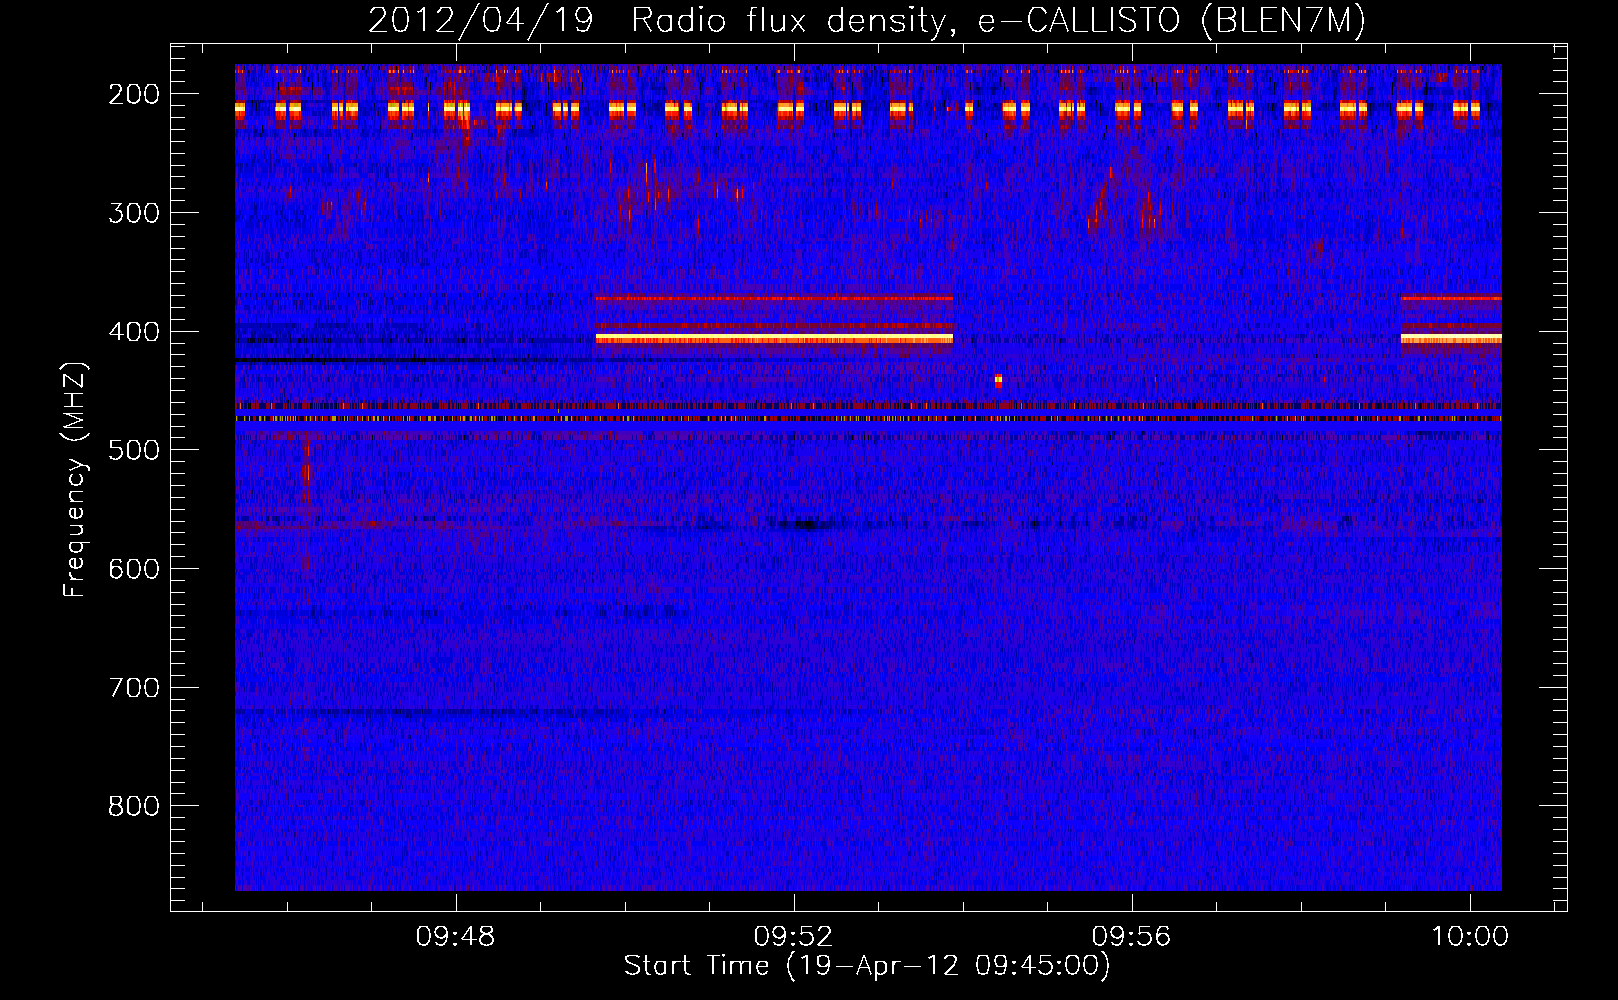
Task: Click the small isolated bright spot near 440 MHz
Action: [x=998, y=380]
